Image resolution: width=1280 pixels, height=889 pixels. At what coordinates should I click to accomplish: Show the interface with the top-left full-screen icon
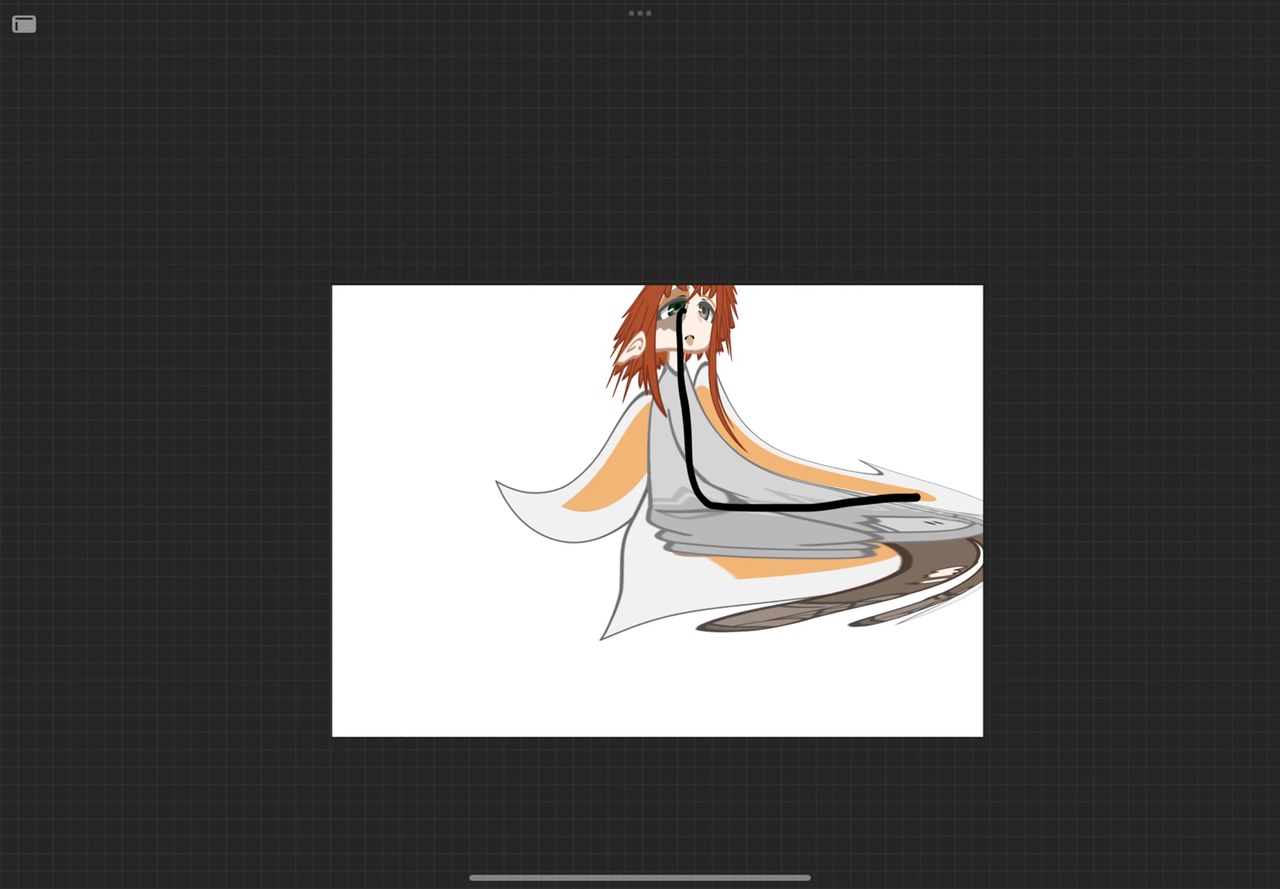pos(24,24)
